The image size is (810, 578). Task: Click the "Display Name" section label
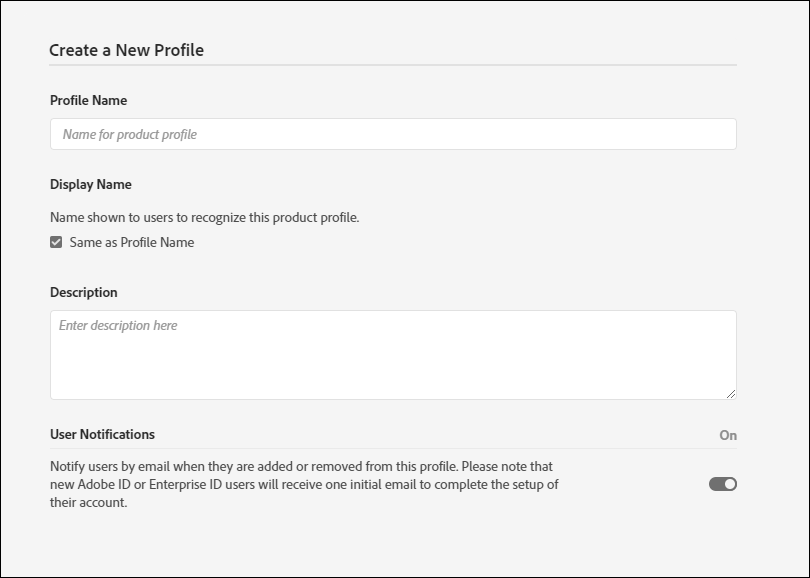90,184
